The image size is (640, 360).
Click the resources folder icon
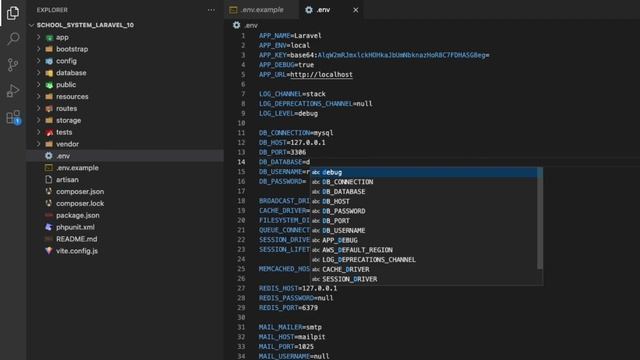point(49,96)
